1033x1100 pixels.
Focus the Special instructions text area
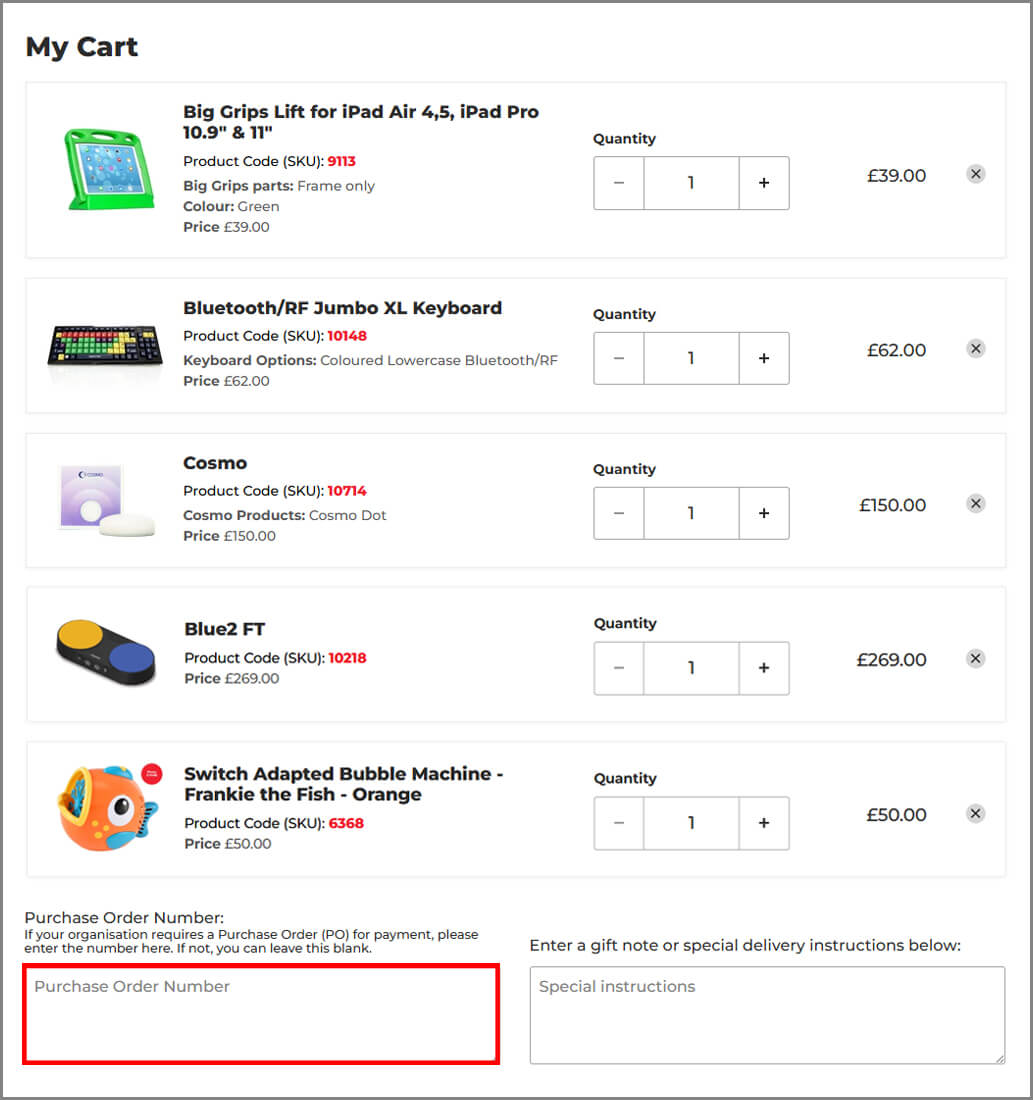(767, 1015)
